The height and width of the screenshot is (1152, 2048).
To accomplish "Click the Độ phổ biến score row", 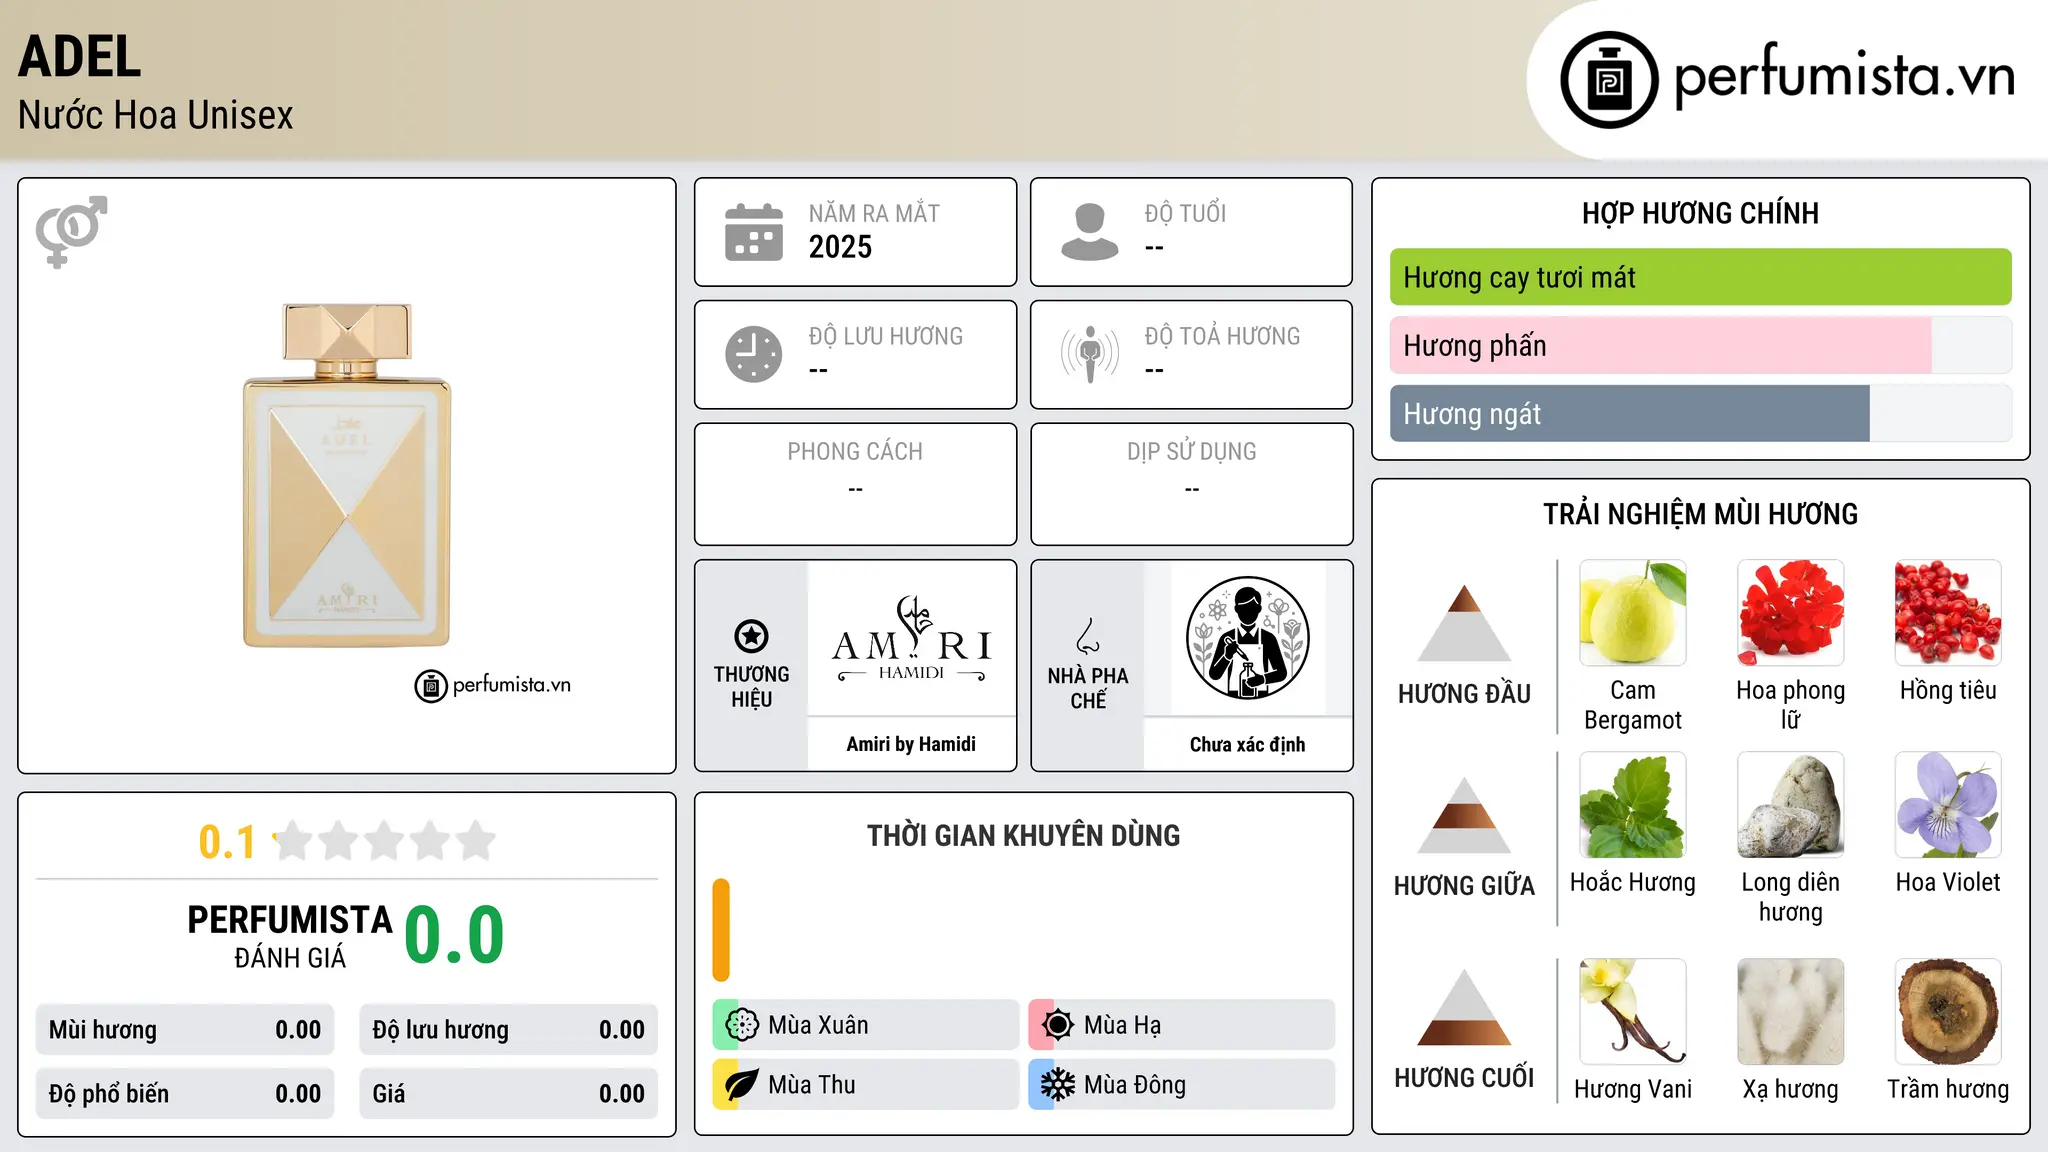I will 185,1094.
